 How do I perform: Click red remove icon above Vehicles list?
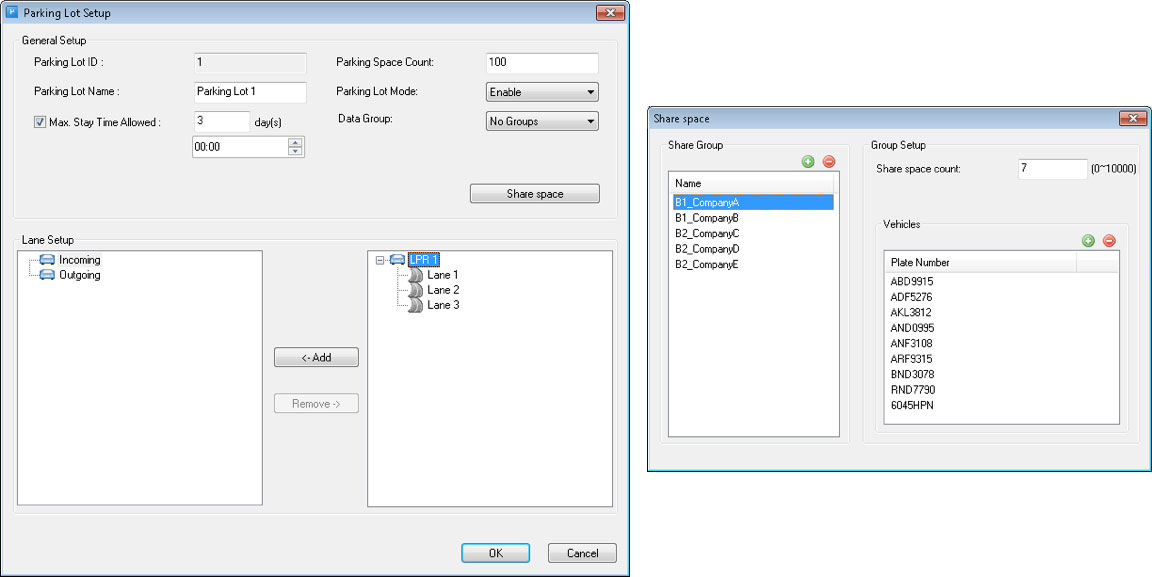[x=1108, y=241]
